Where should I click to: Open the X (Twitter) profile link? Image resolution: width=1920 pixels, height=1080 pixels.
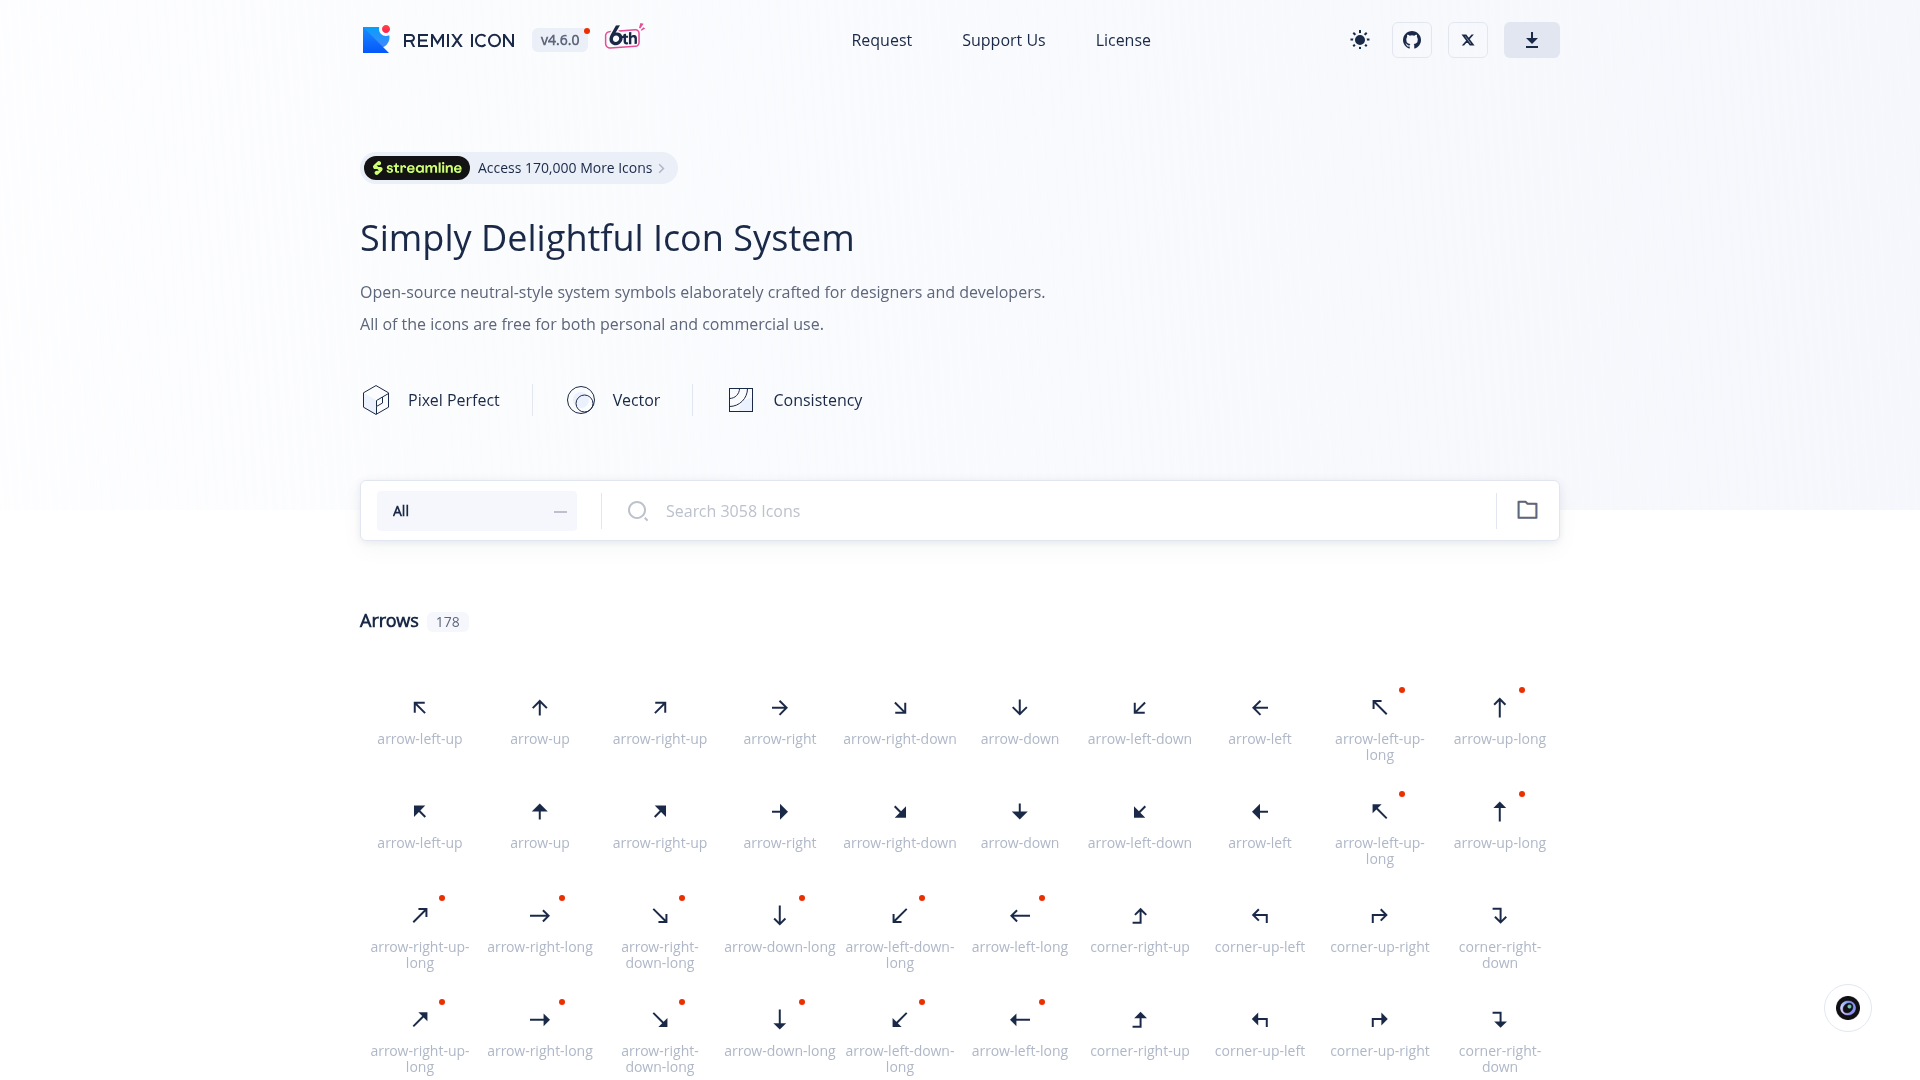pos(1468,40)
